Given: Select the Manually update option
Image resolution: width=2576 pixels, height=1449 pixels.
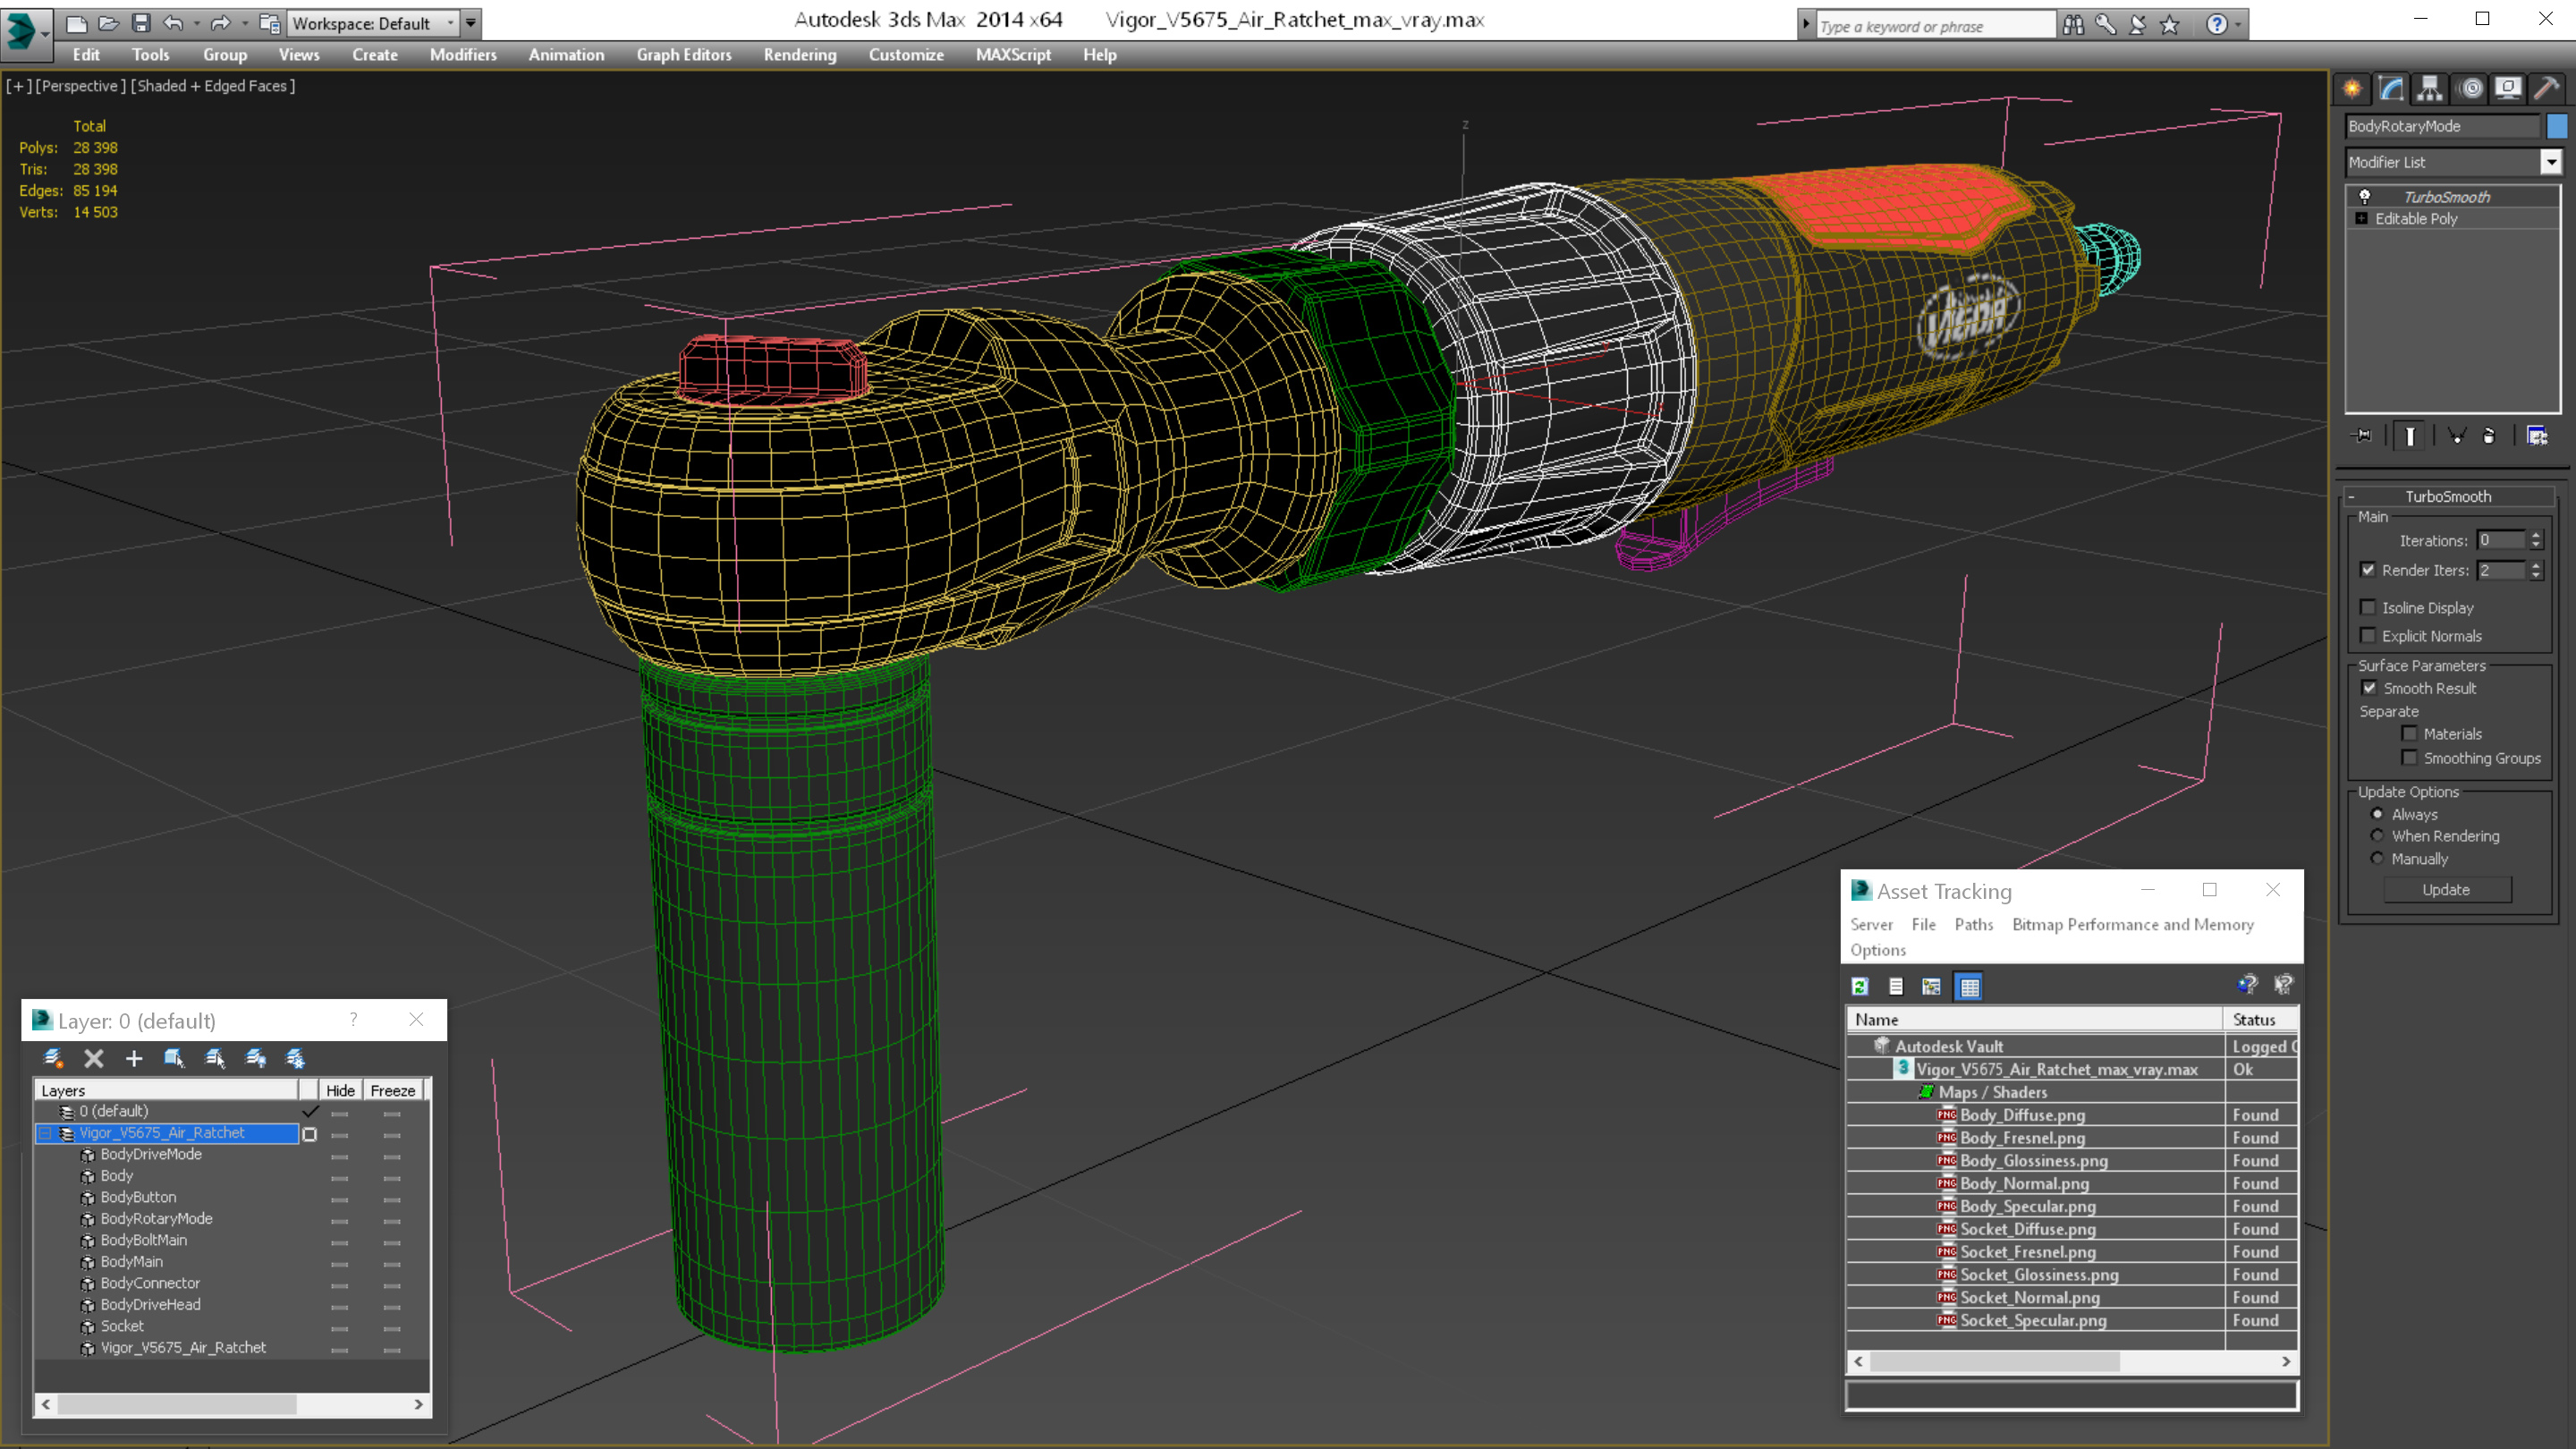Looking at the screenshot, I should coord(2377,859).
